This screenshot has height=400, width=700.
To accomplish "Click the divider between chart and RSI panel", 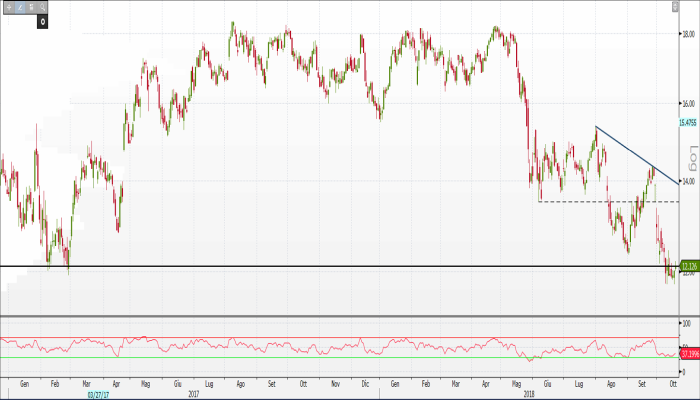I will 340,316.
